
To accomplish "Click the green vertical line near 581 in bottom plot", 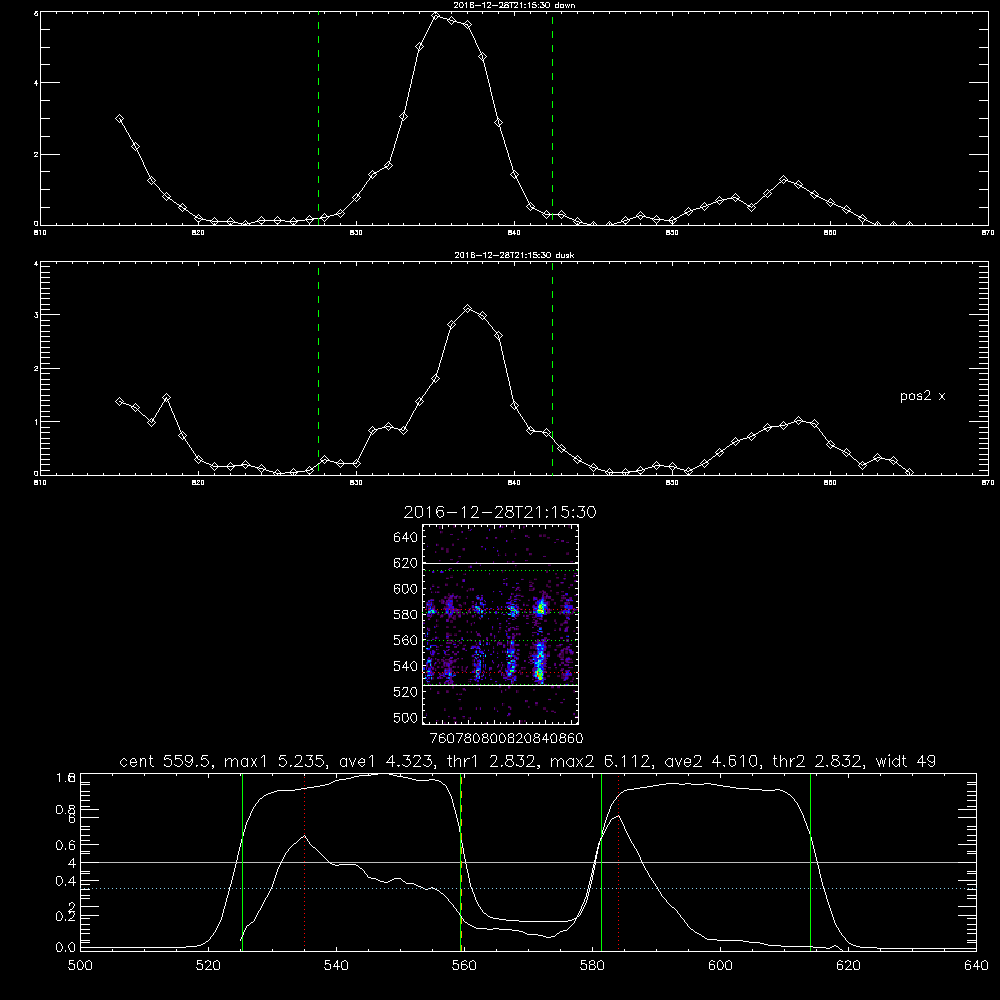I will pyautogui.click(x=601, y=862).
